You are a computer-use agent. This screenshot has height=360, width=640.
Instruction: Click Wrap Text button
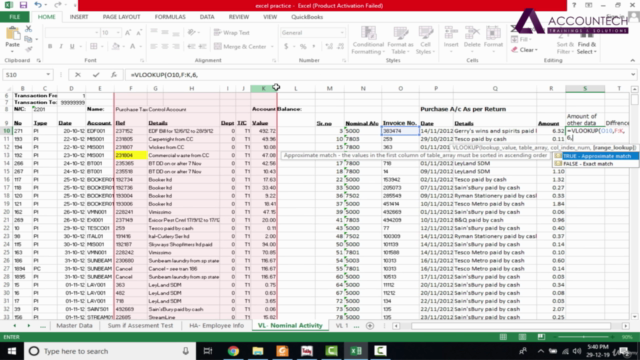231,33
